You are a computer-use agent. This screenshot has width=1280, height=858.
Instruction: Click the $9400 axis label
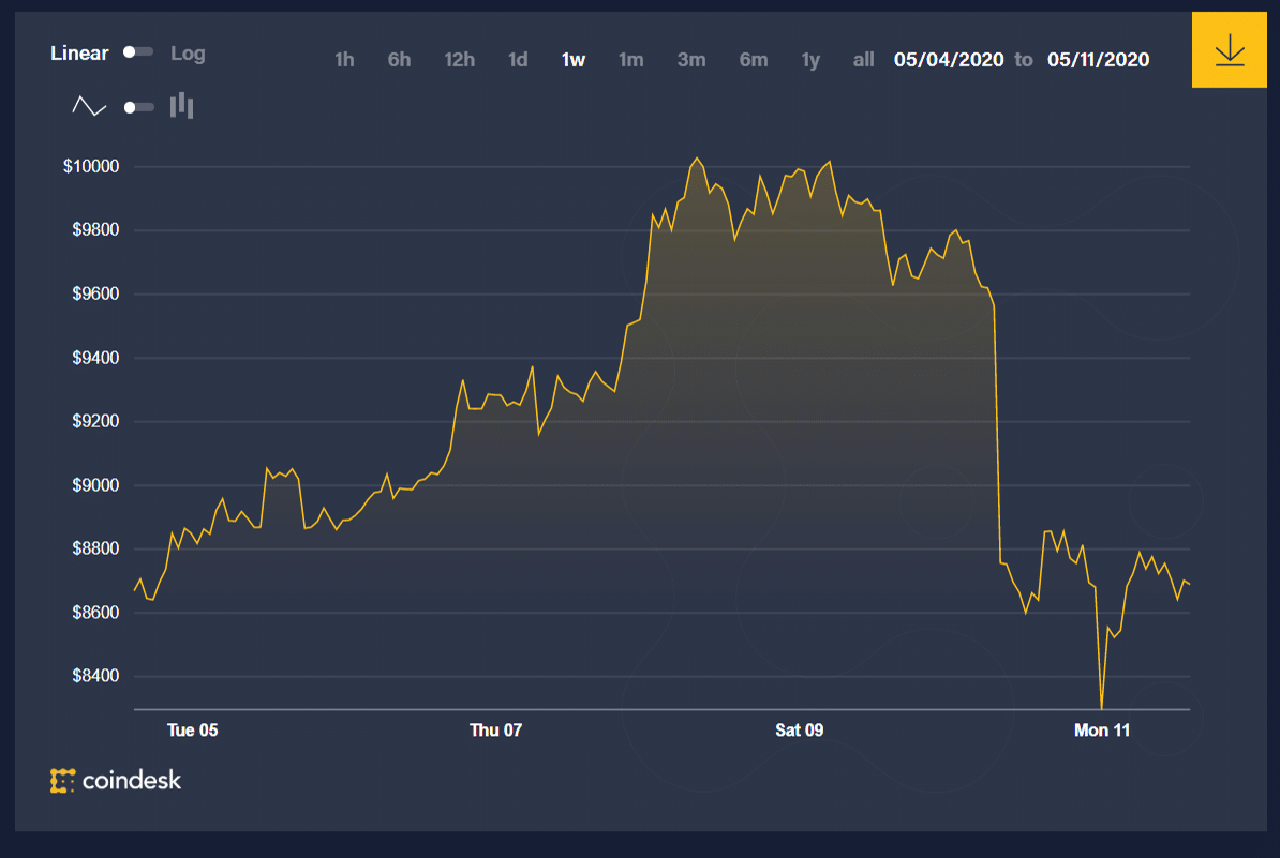point(95,358)
